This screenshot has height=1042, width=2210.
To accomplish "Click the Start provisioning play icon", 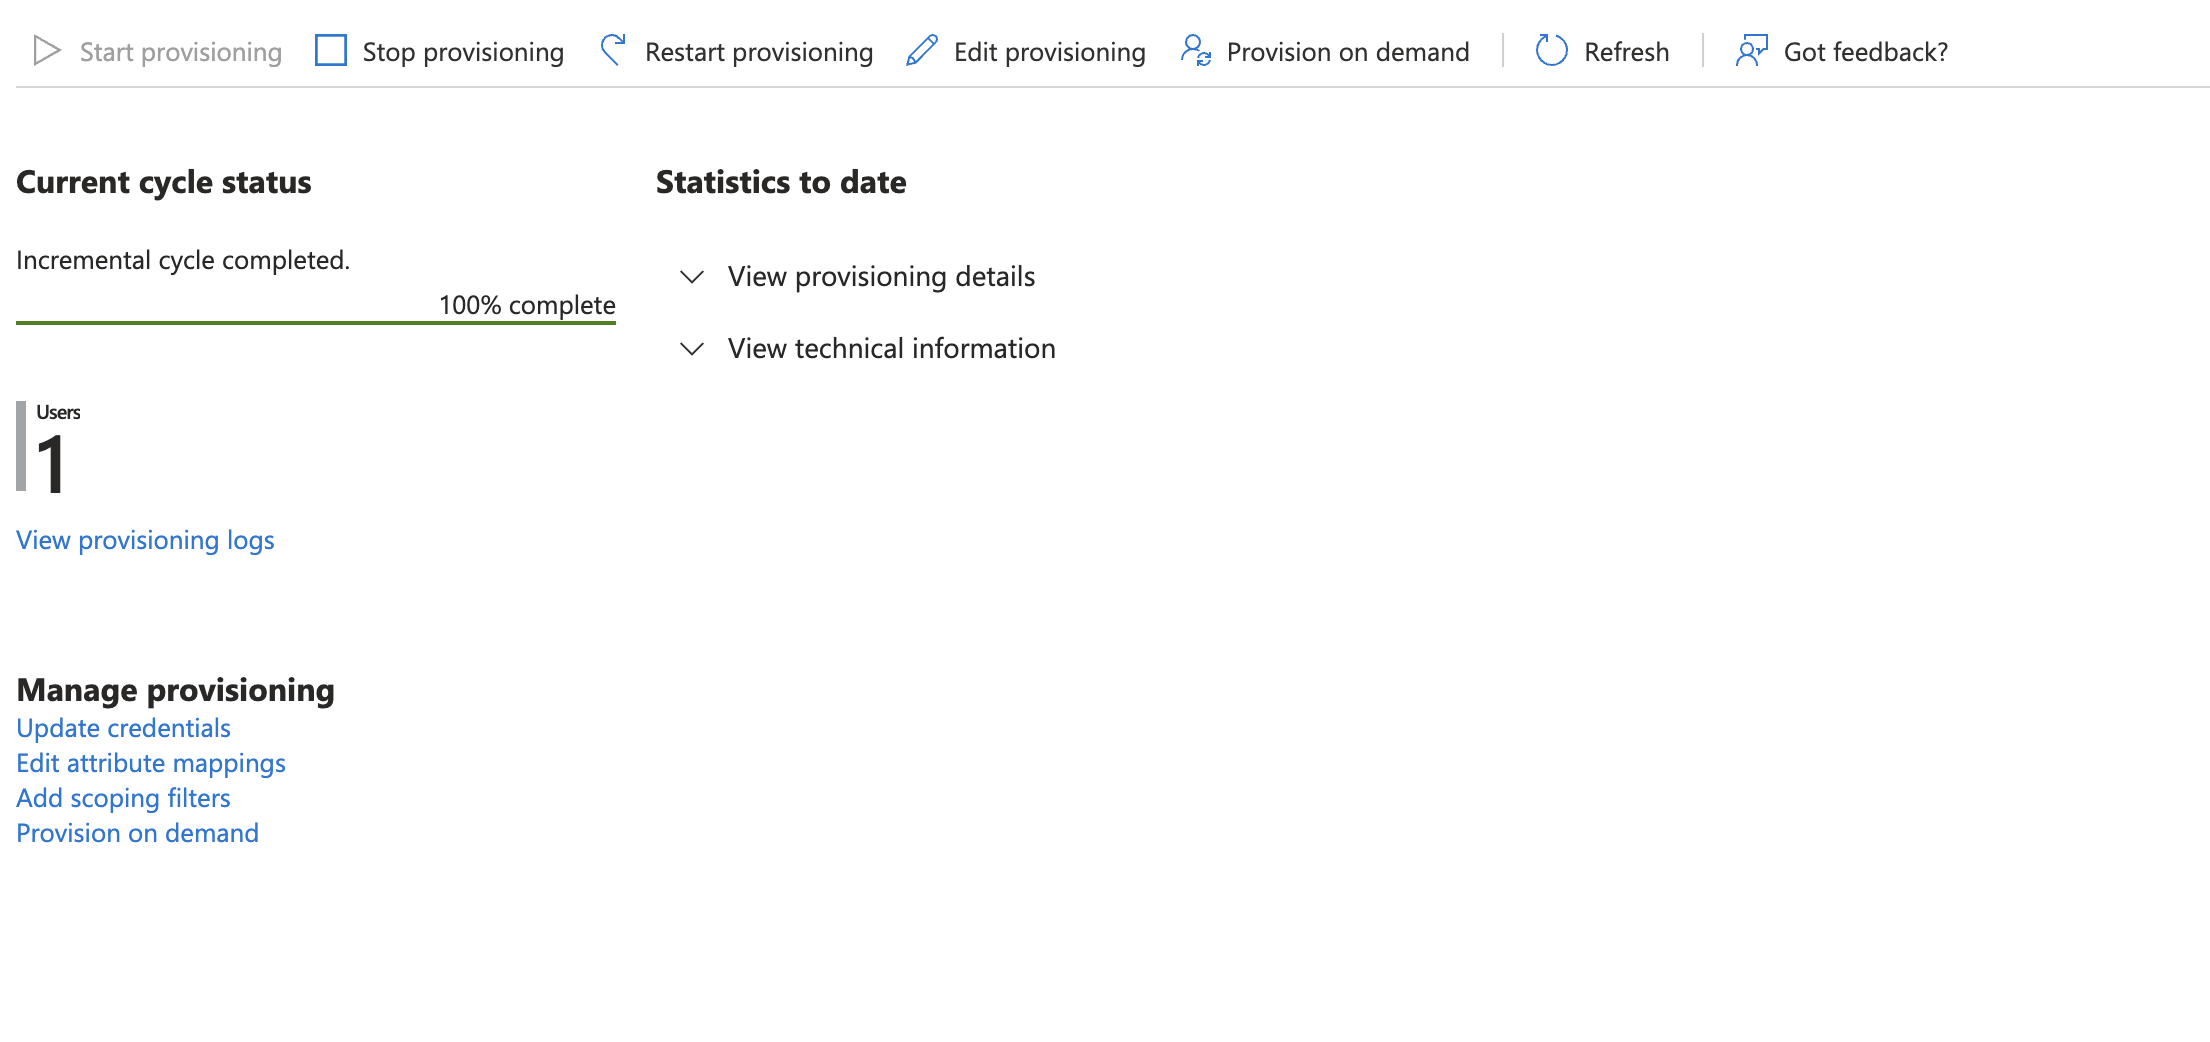I will 47,51.
